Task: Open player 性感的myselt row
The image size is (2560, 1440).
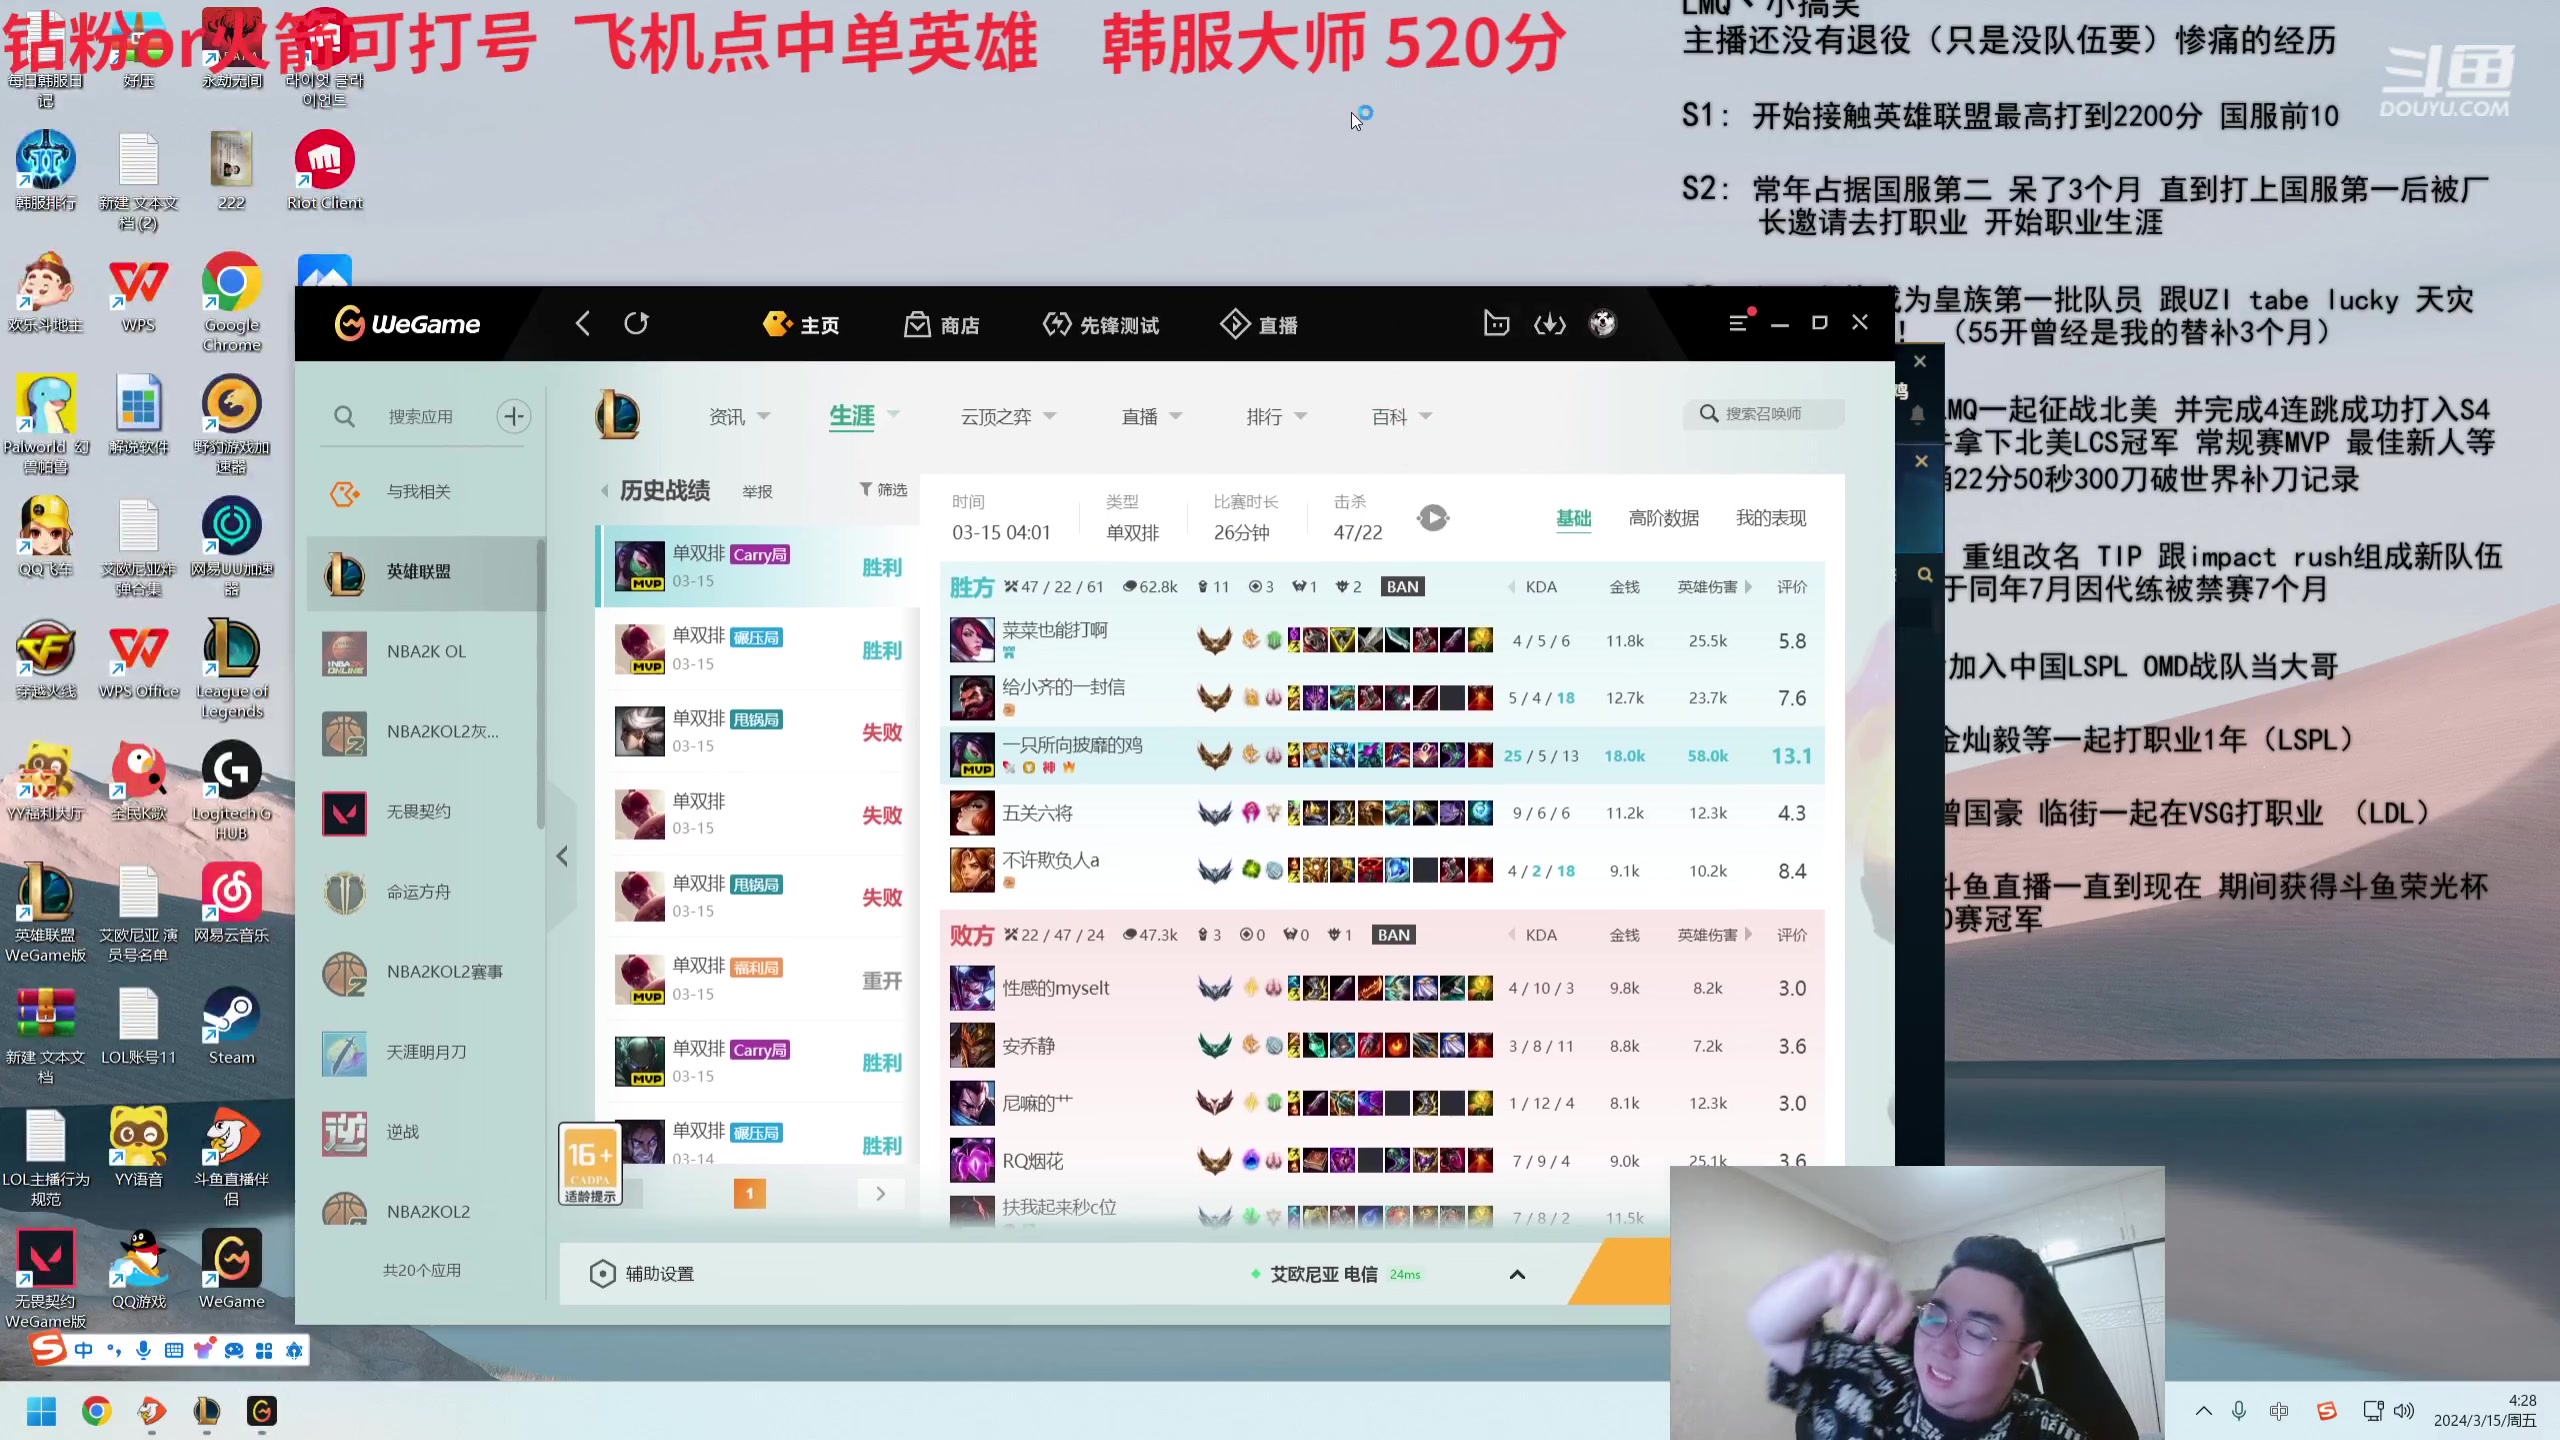Action: point(1382,988)
